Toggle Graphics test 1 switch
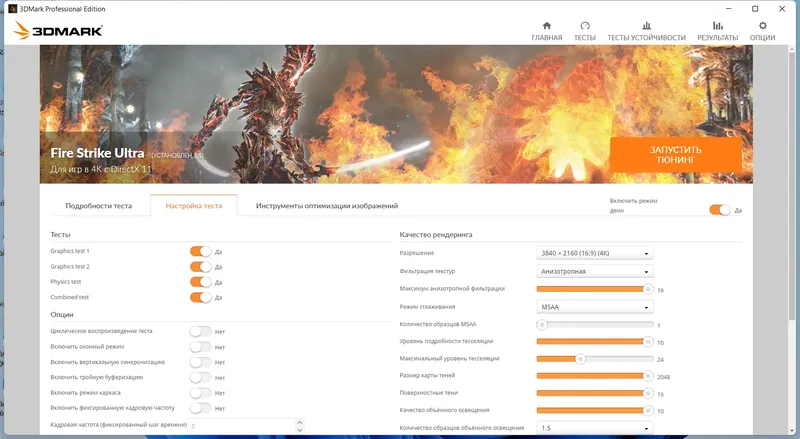 click(201, 251)
